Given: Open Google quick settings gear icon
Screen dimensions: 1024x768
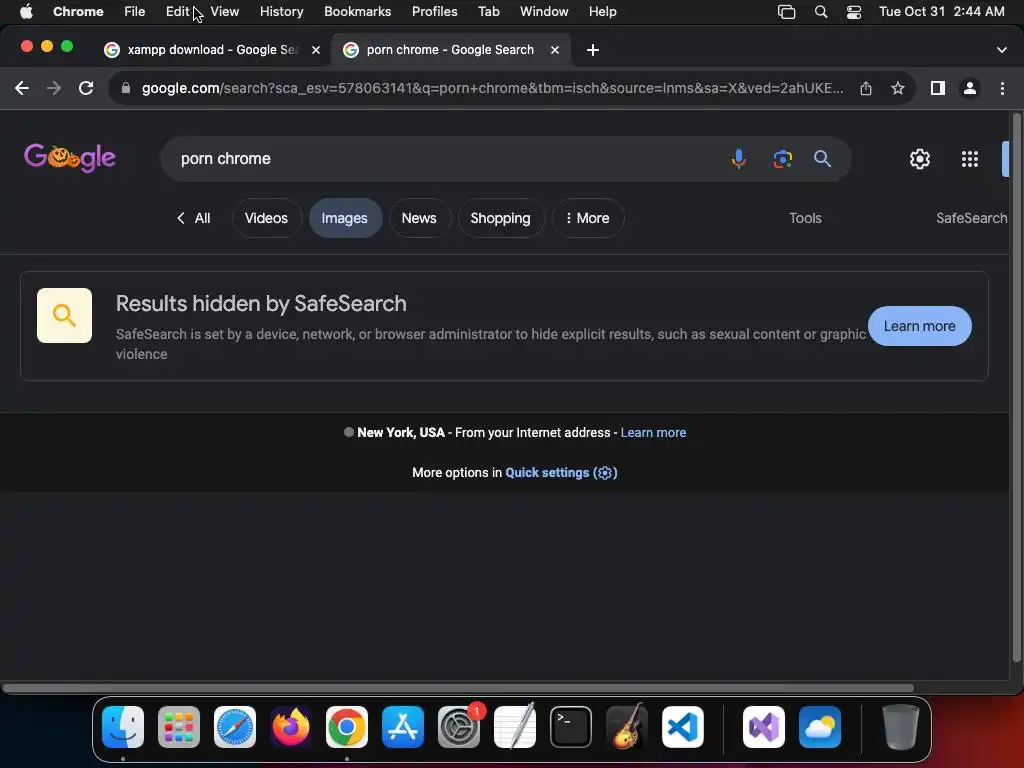Looking at the screenshot, I should tap(920, 159).
